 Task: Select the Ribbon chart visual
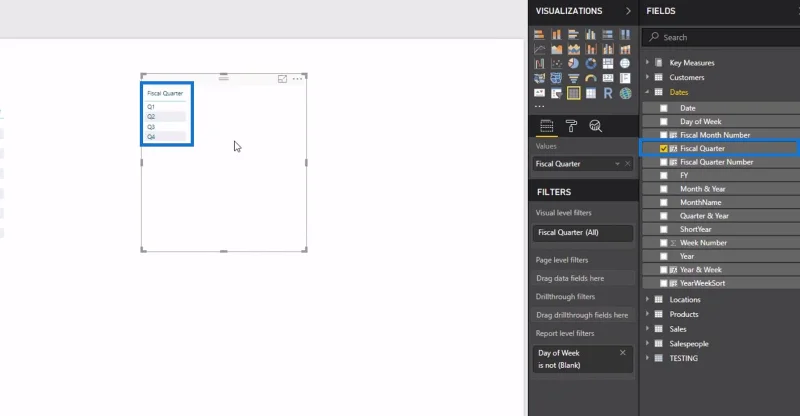[625, 49]
